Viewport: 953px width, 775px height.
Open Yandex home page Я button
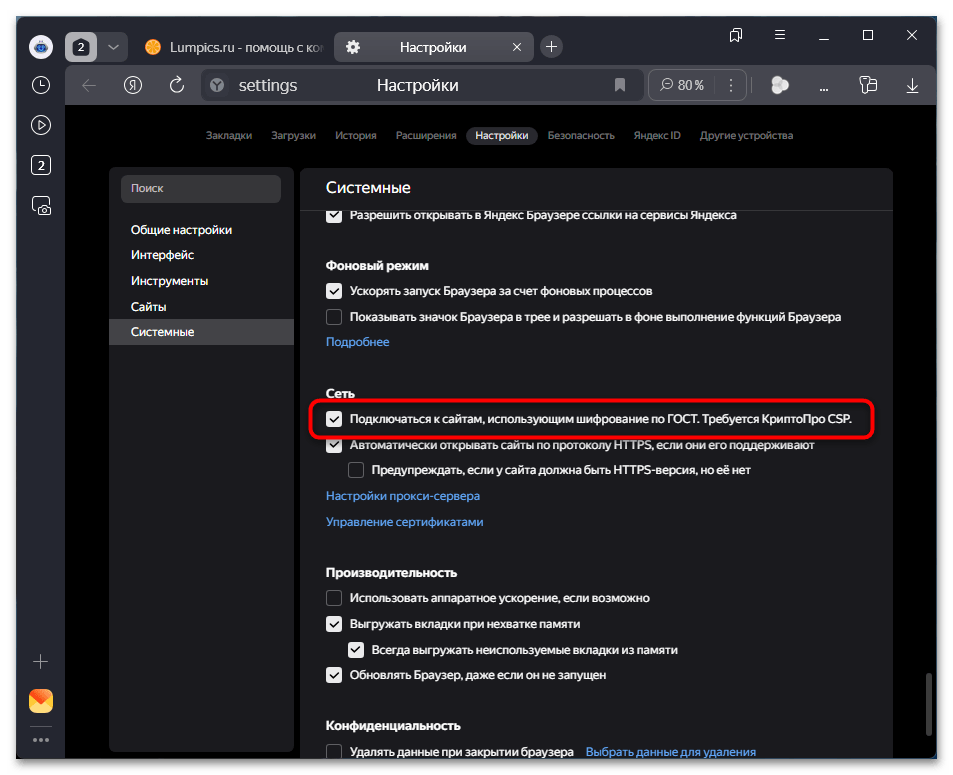tap(132, 85)
